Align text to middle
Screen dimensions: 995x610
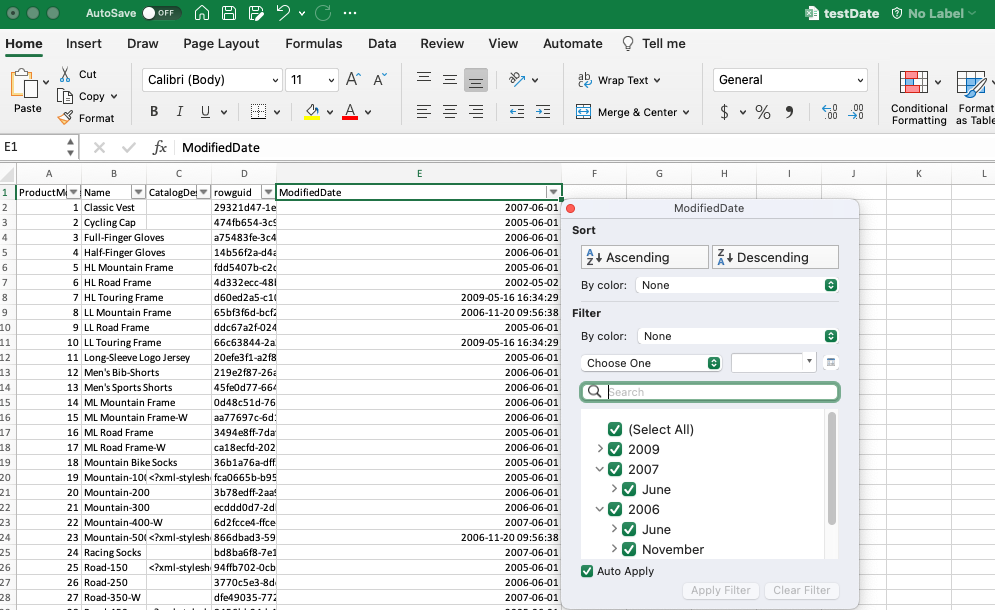click(x=450, y=79)
